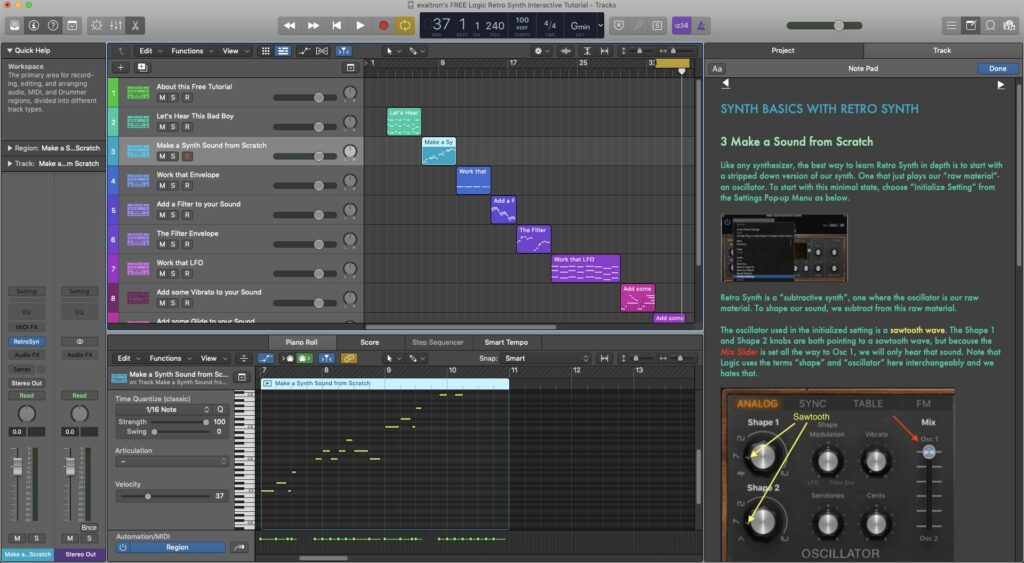The image size is (1024, 563).
Task: Open the Library button in the control bar
Action: 14,25
